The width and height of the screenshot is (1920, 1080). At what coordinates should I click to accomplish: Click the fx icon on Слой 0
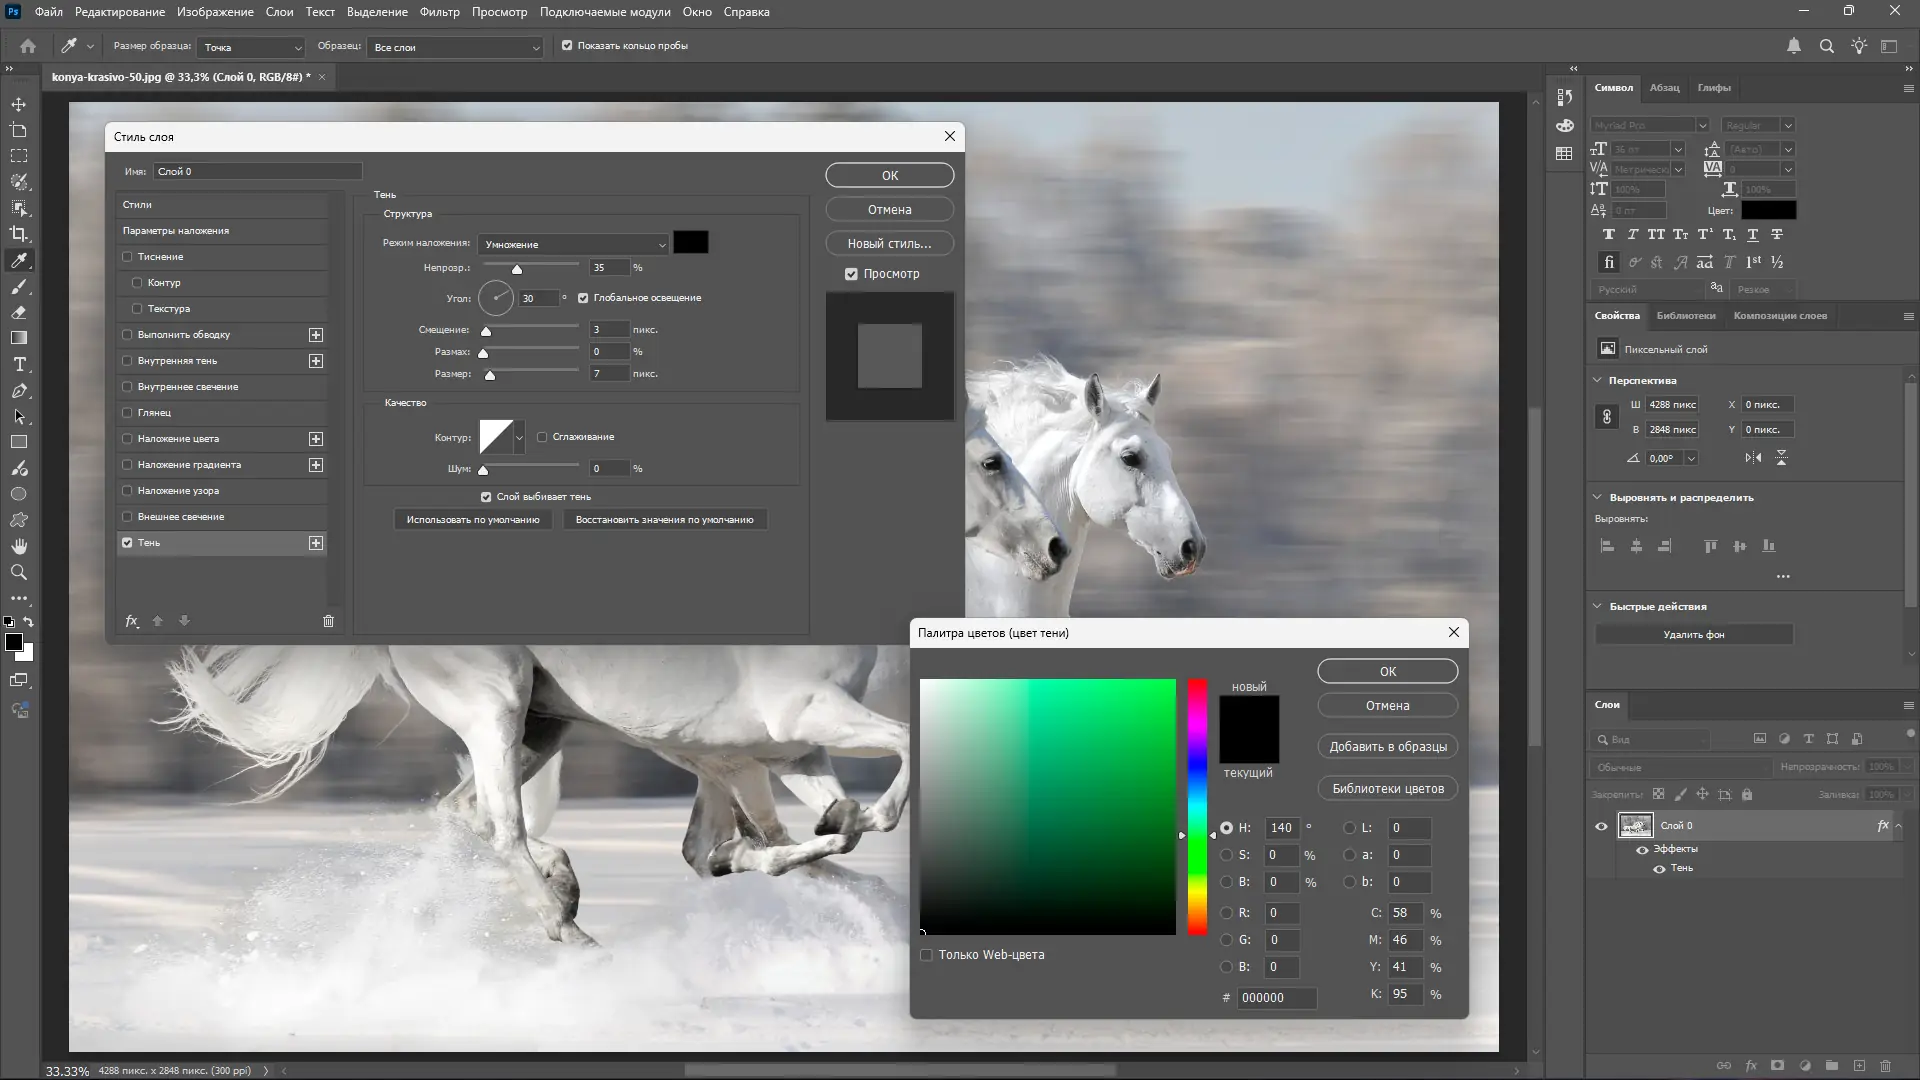pyautogui.click(x=1884, y=825)
